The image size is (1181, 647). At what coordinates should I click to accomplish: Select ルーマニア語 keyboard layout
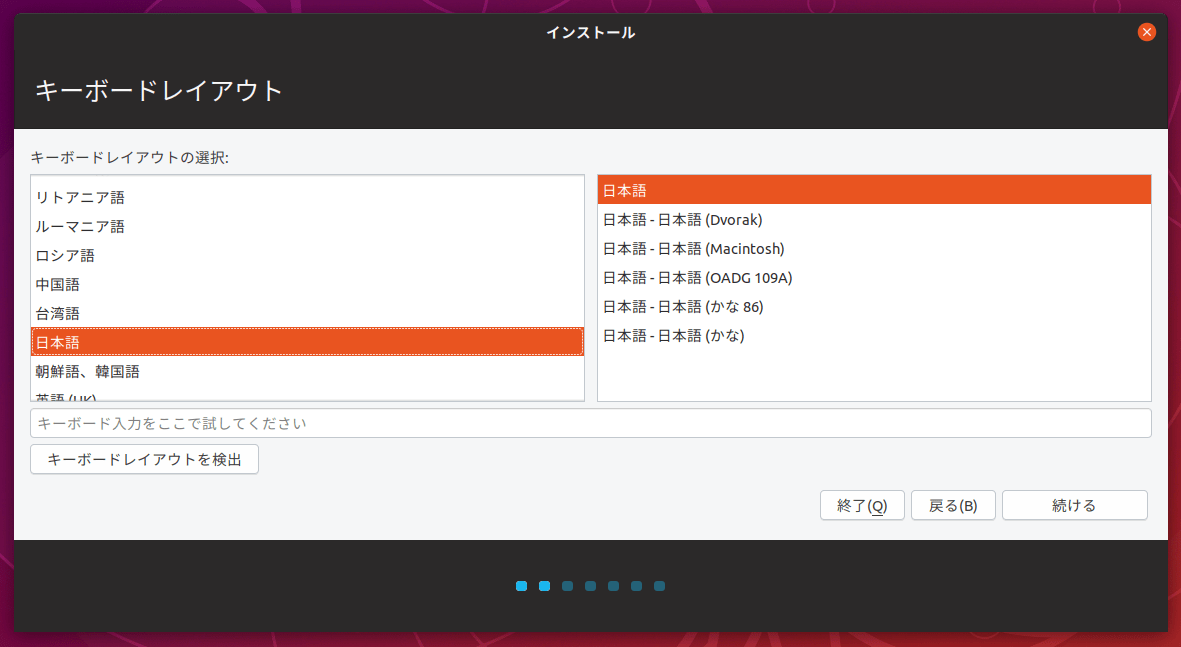pos(307,227)
